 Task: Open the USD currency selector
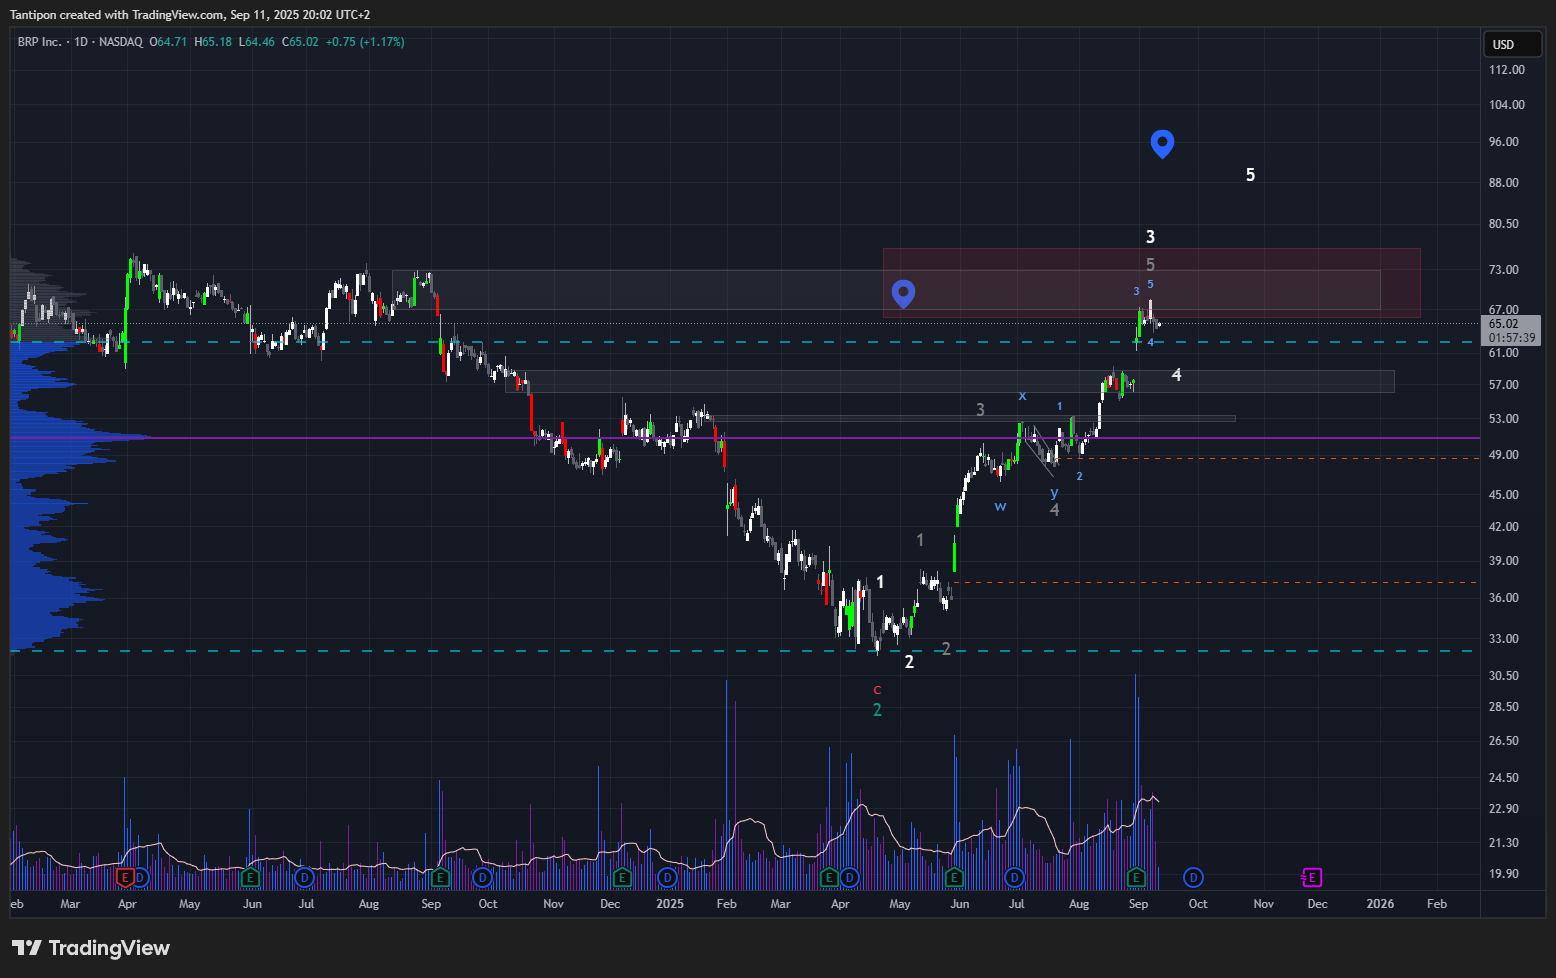pyautogui.click(x=1510, y=44)
